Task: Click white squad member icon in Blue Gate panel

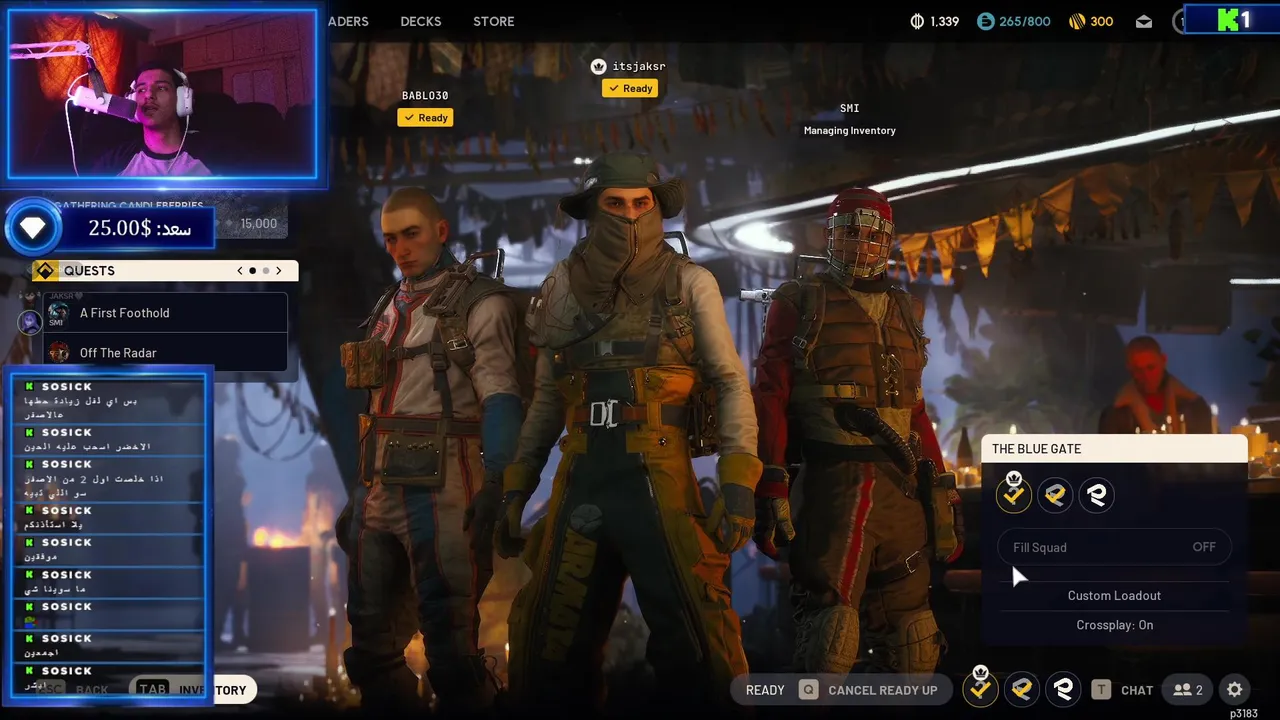Action: pos(1096,494)
